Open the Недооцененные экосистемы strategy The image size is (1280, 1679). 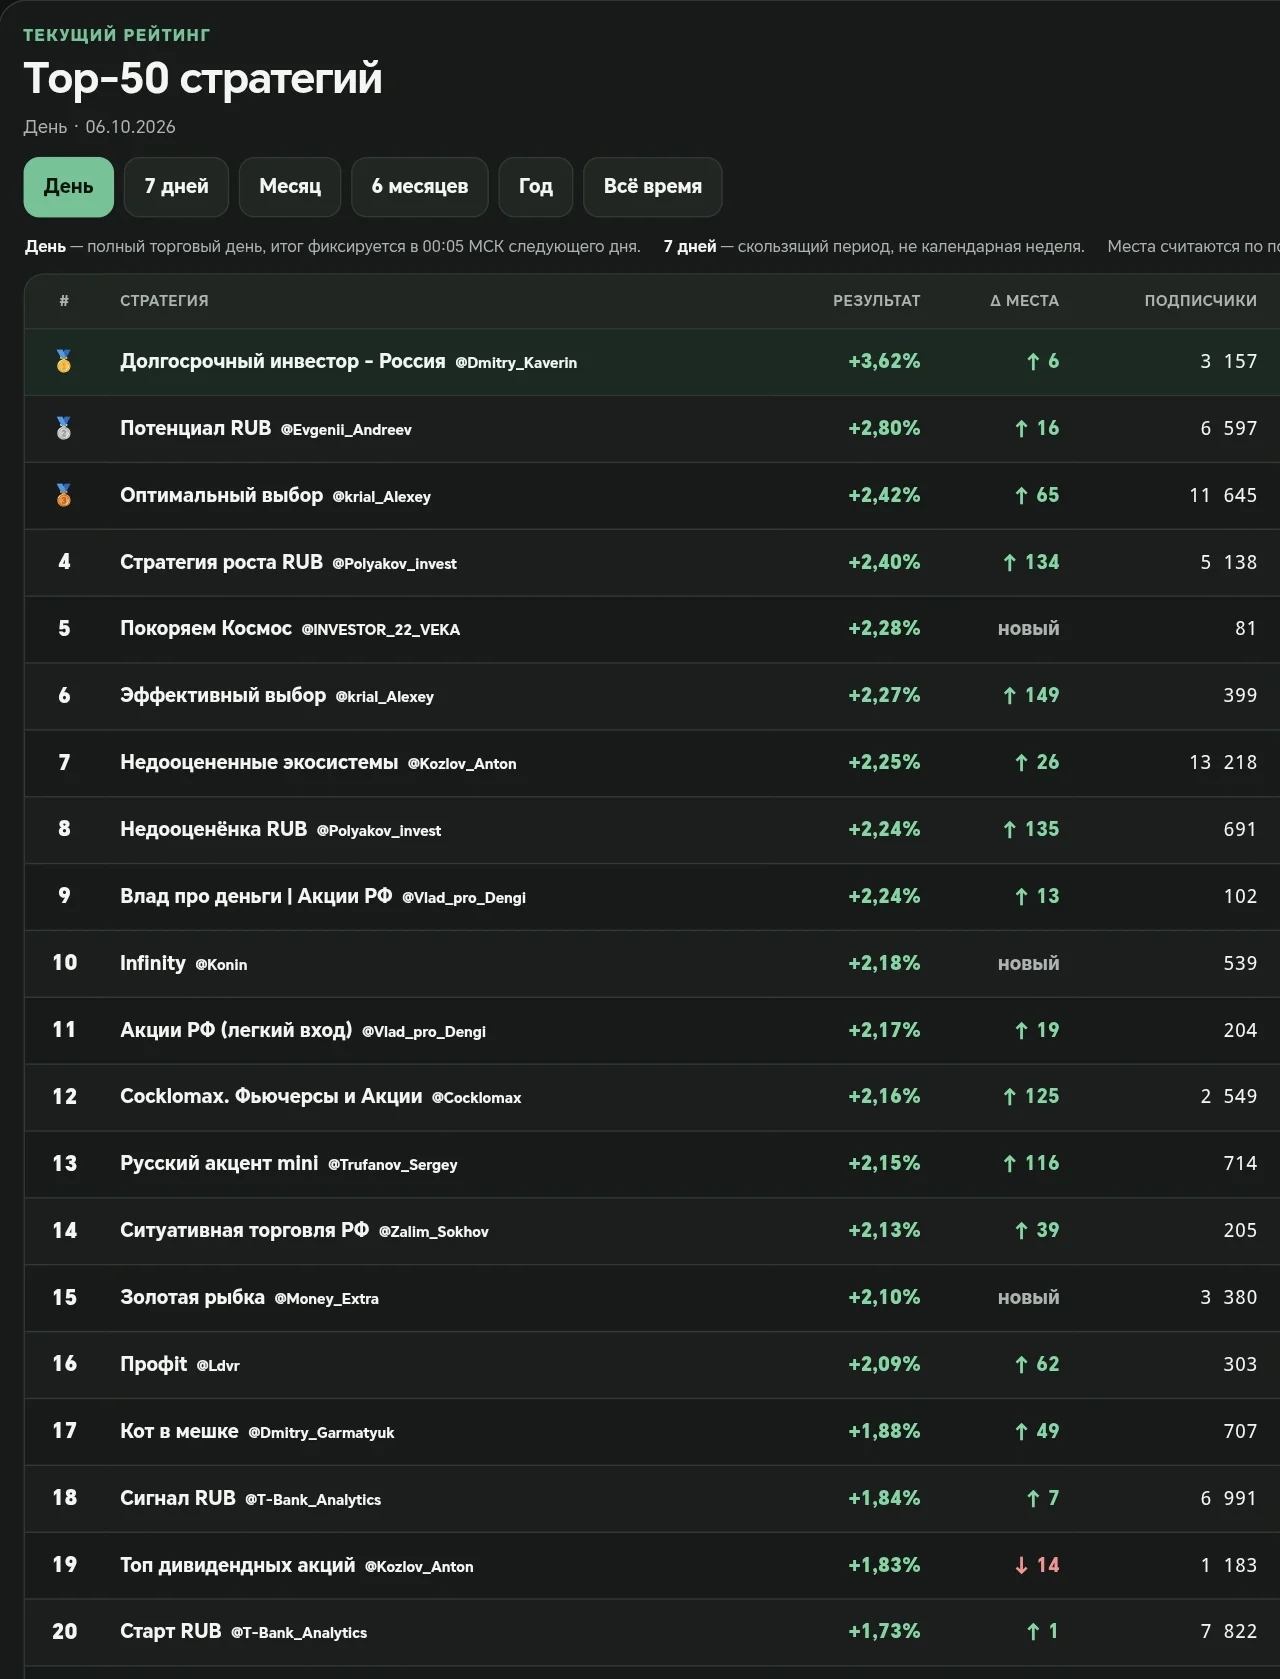[x=259, y=762]
